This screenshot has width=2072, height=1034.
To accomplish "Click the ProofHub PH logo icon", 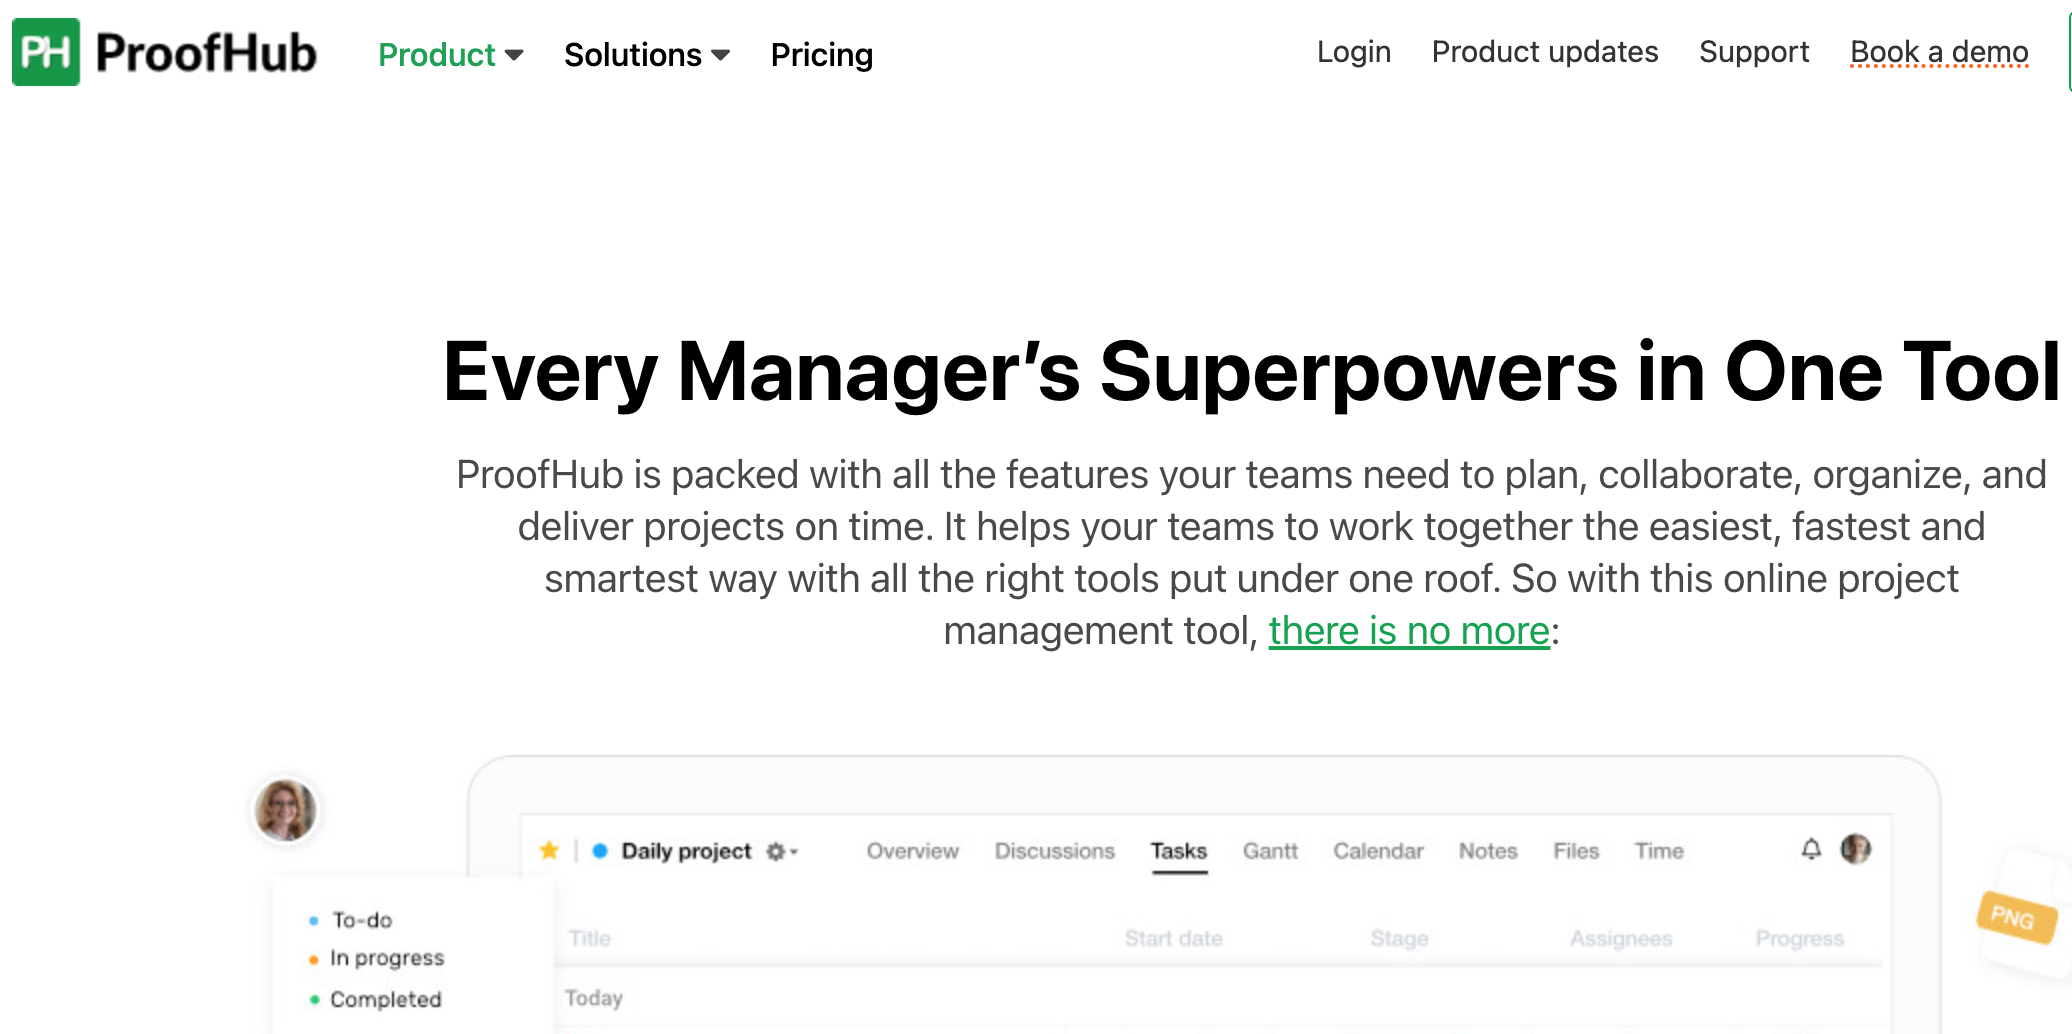I will pyautogui.click(x=46, y=52).
